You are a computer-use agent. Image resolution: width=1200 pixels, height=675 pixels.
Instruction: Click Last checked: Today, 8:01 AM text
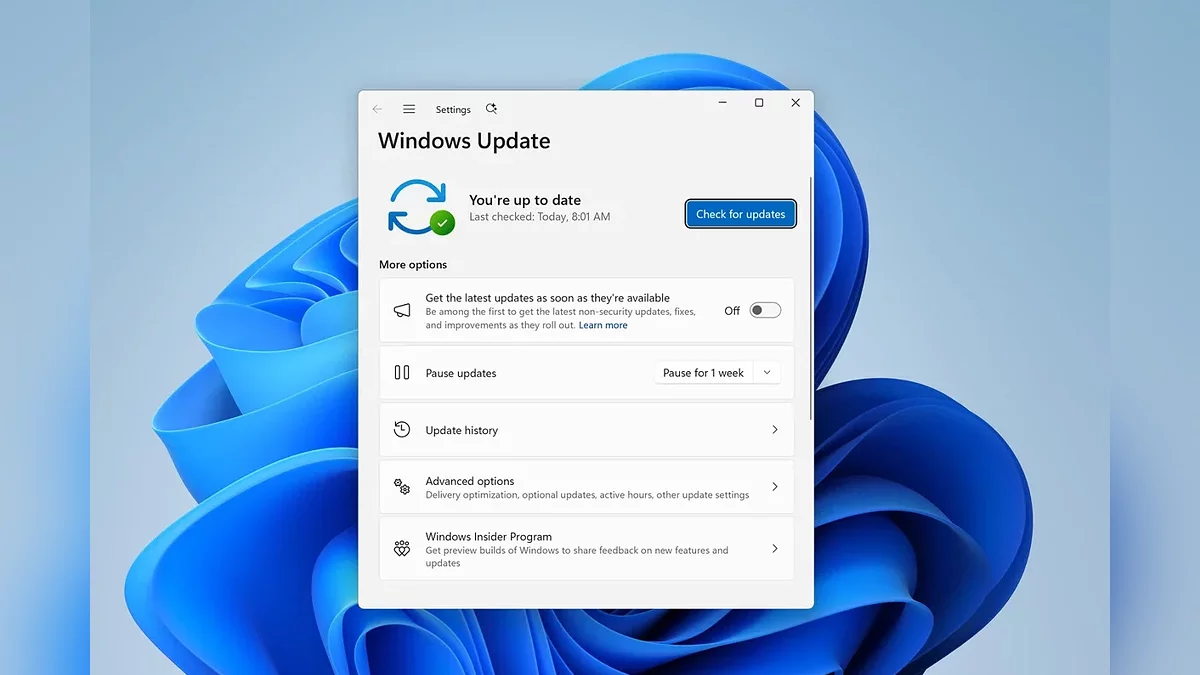click(x=540, y=217)
